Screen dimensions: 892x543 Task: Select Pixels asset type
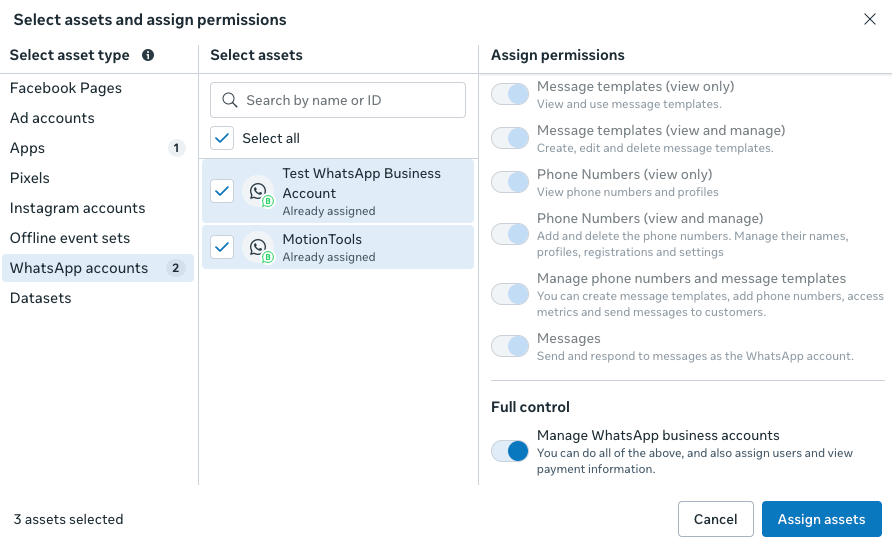pyautogui.click(x=98, y=178)
